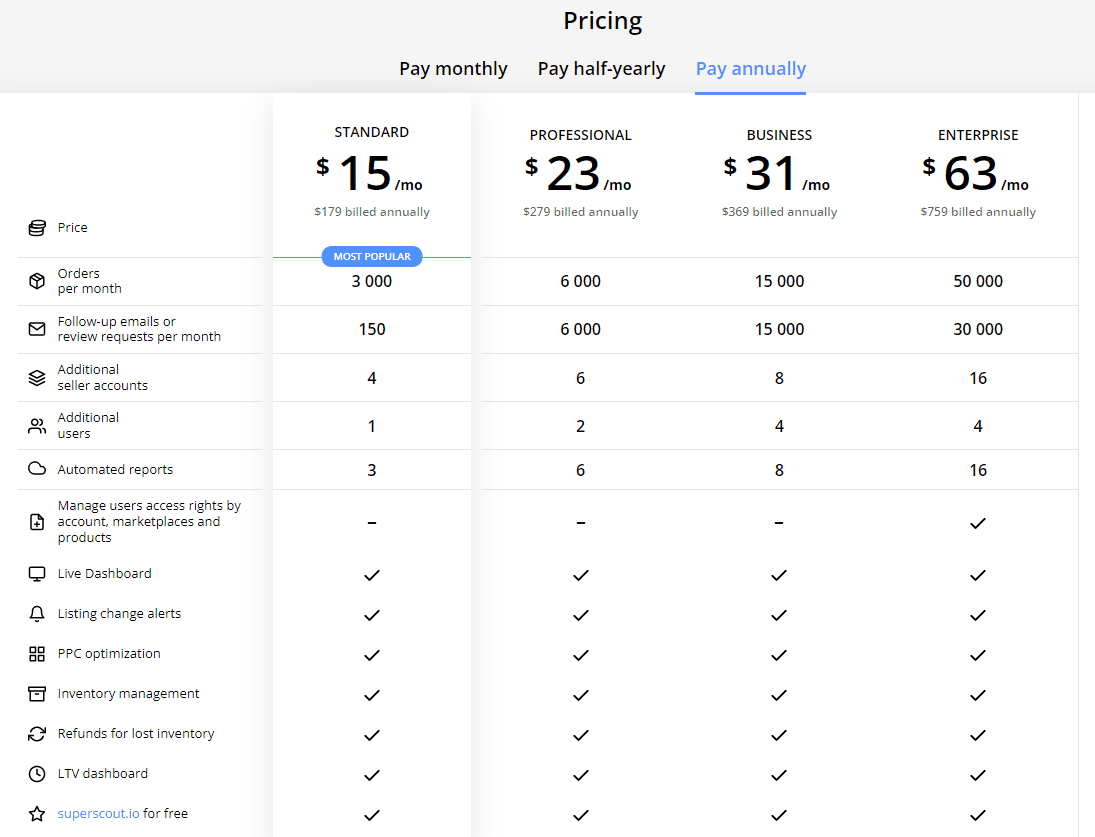1095x837 pixels.
Task: Click the PPC optimization grid icon
Action: coord(37,654)
